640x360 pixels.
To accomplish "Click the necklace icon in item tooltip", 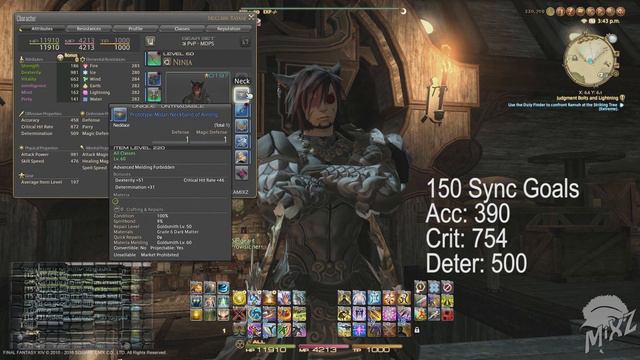I will tap(120, 115).
